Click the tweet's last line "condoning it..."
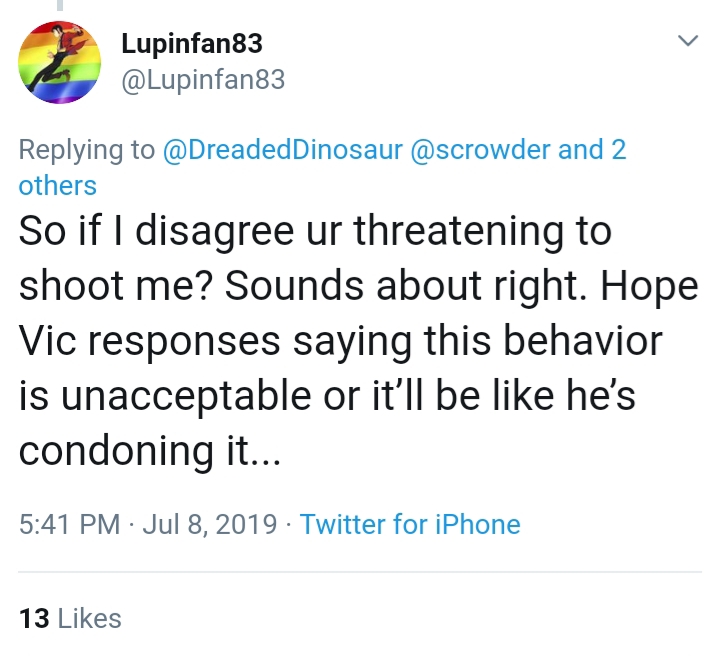Image resolution: width=720 pixels, height=657 pixels. click(x=150, y=451)
